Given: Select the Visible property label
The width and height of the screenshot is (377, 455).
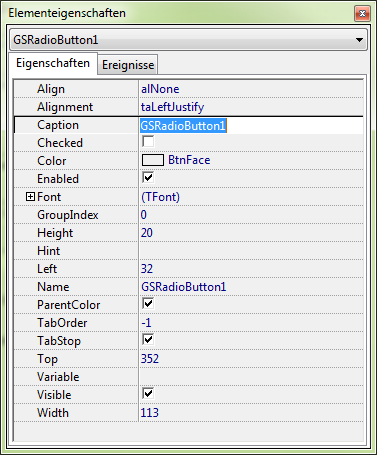Looking at the screenshot, I should tap(54, 395).
